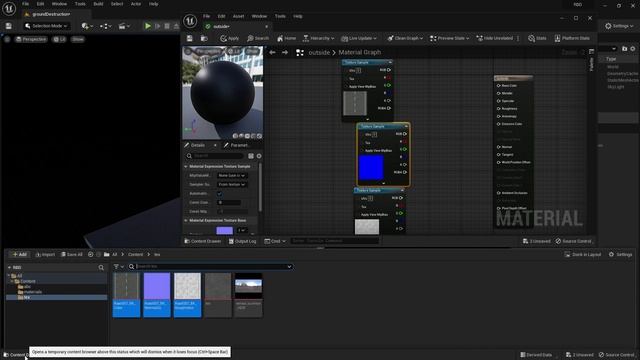Viewport: 640px width, 360px height.
Task: Open Asset menu in material editor
Action: point(238,16)
